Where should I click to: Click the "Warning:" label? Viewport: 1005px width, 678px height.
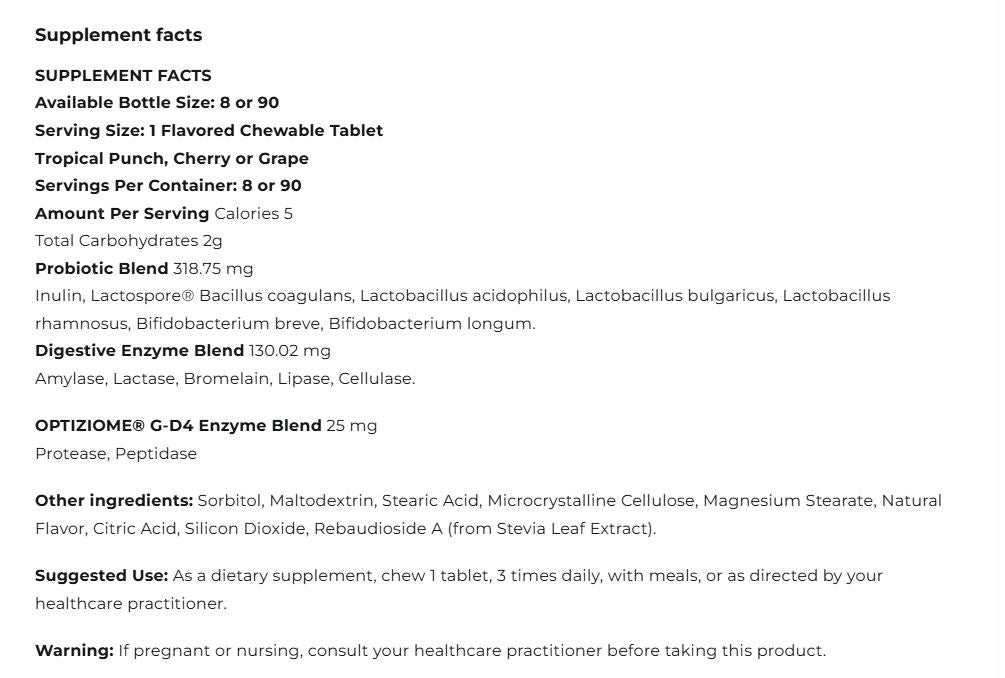click(74, 651)
